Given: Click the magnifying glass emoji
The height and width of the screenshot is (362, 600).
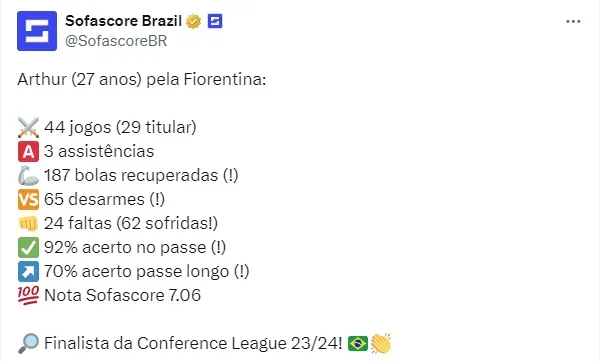Looking at the screenshot, I should coord(28,343).
